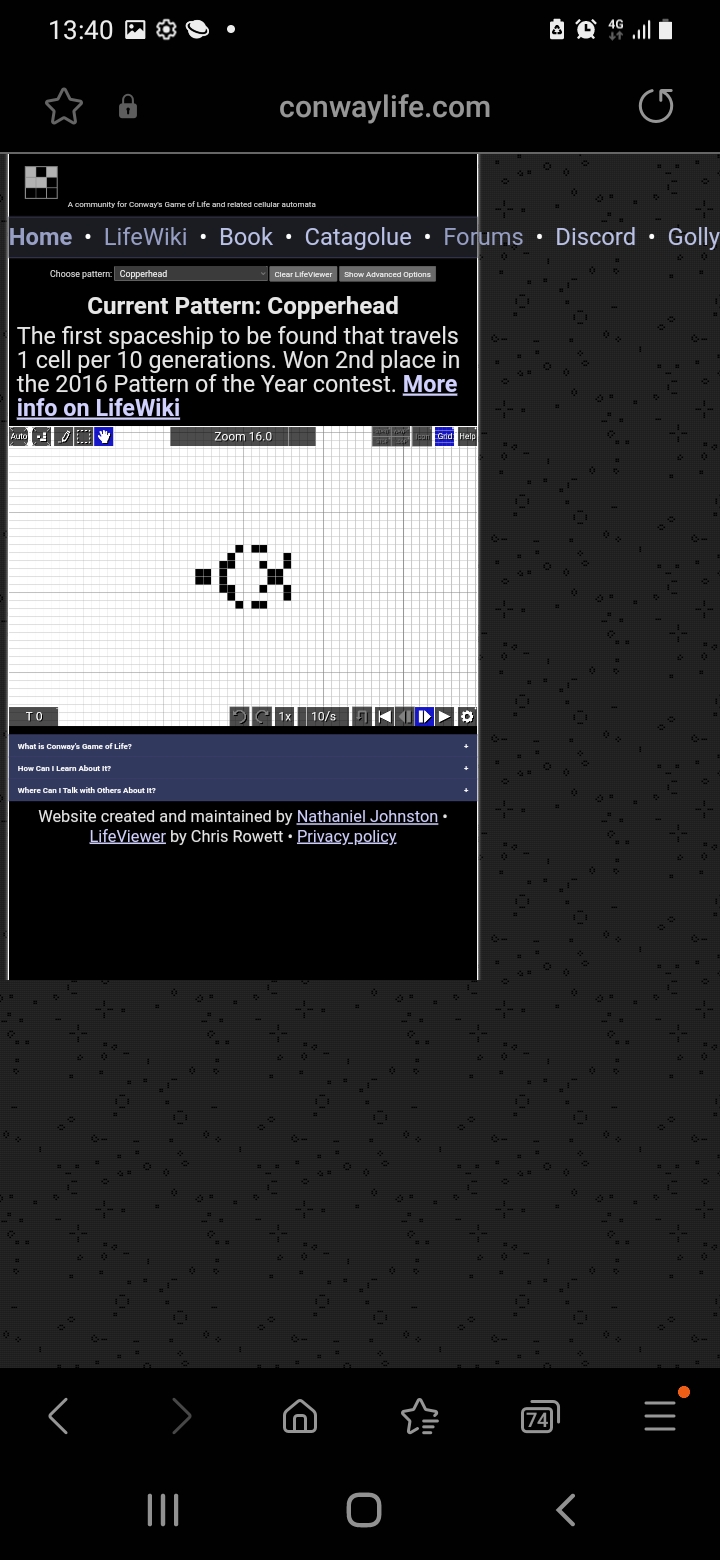The width and height of the screenshot is (720, 1560).
Task: Click the padlock site security icon
Action: [128, 107]
